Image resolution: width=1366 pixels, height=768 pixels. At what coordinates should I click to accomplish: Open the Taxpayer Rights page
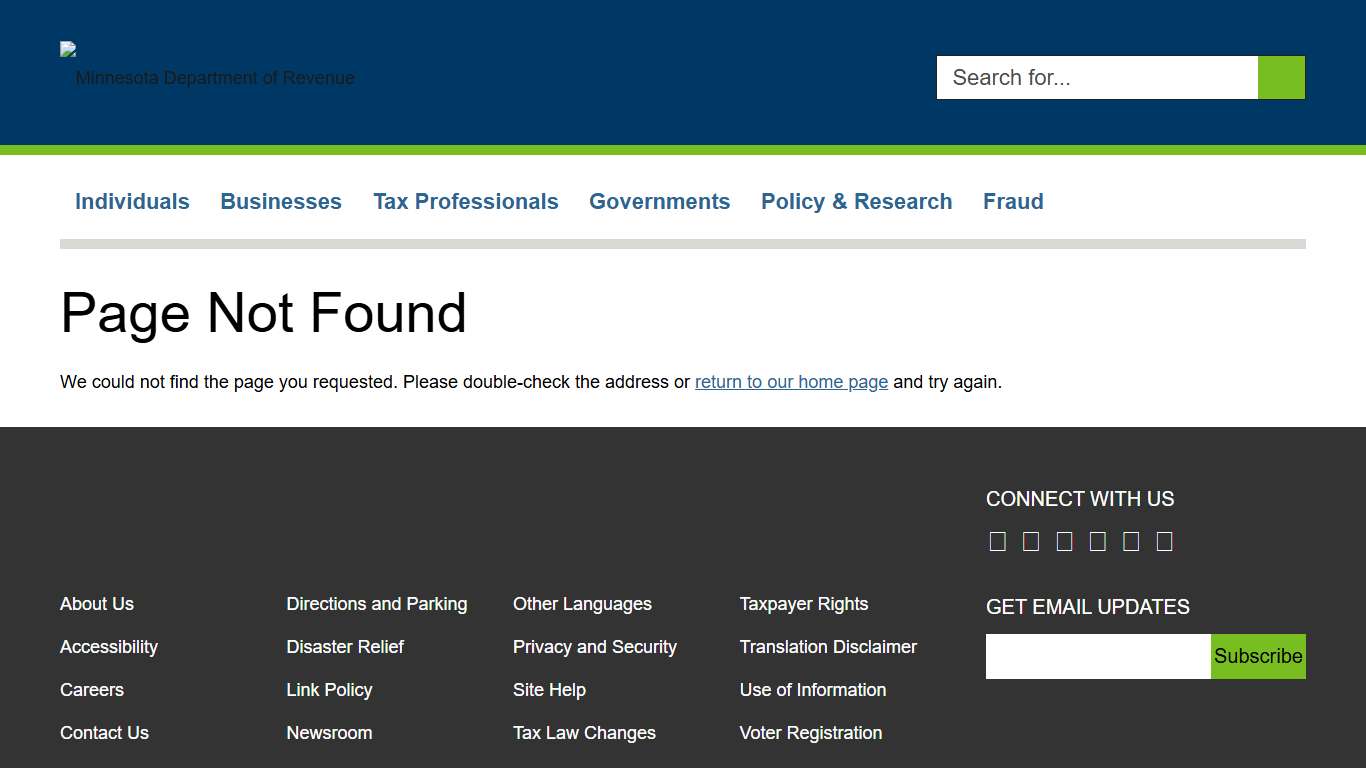804,604
